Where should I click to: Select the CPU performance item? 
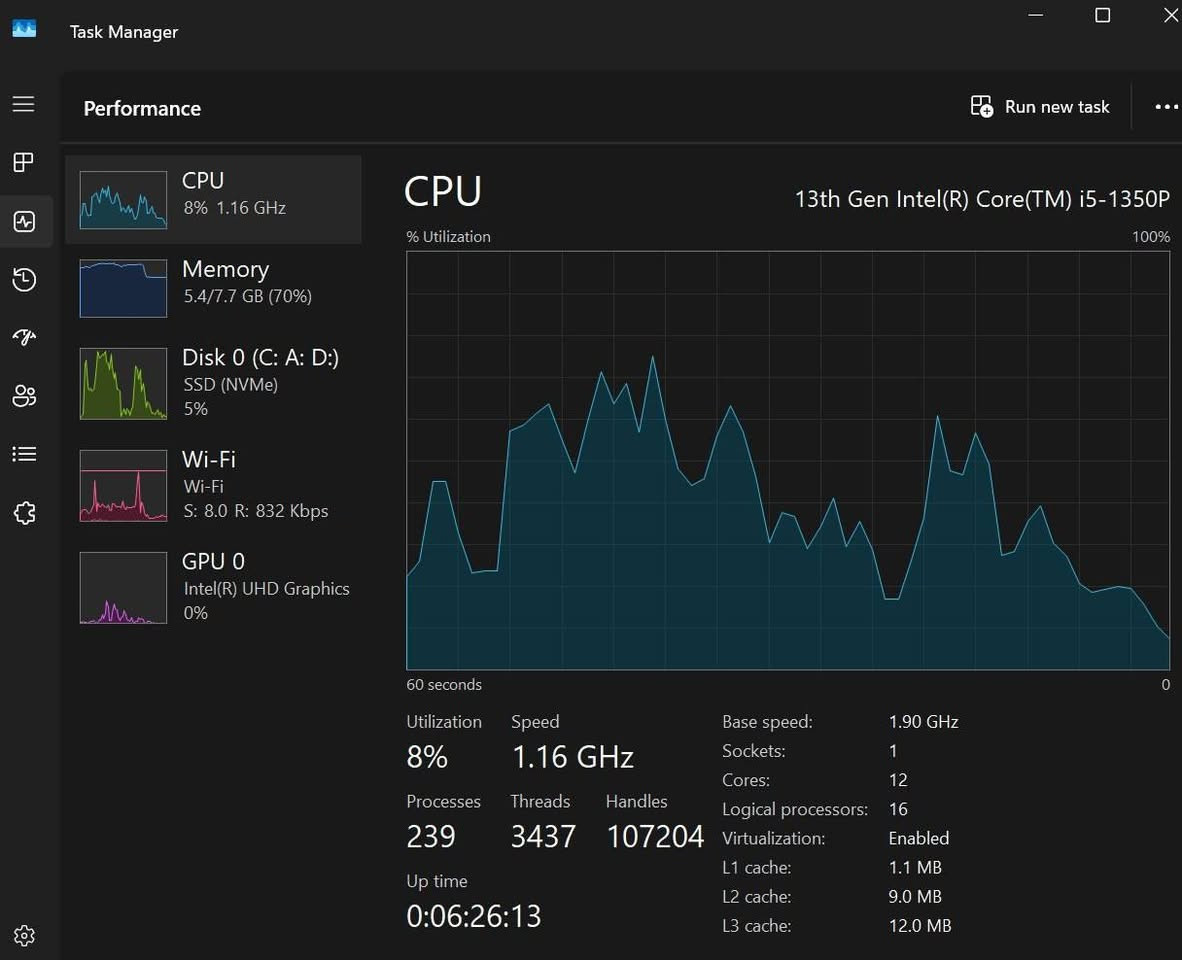click(213, 199)
